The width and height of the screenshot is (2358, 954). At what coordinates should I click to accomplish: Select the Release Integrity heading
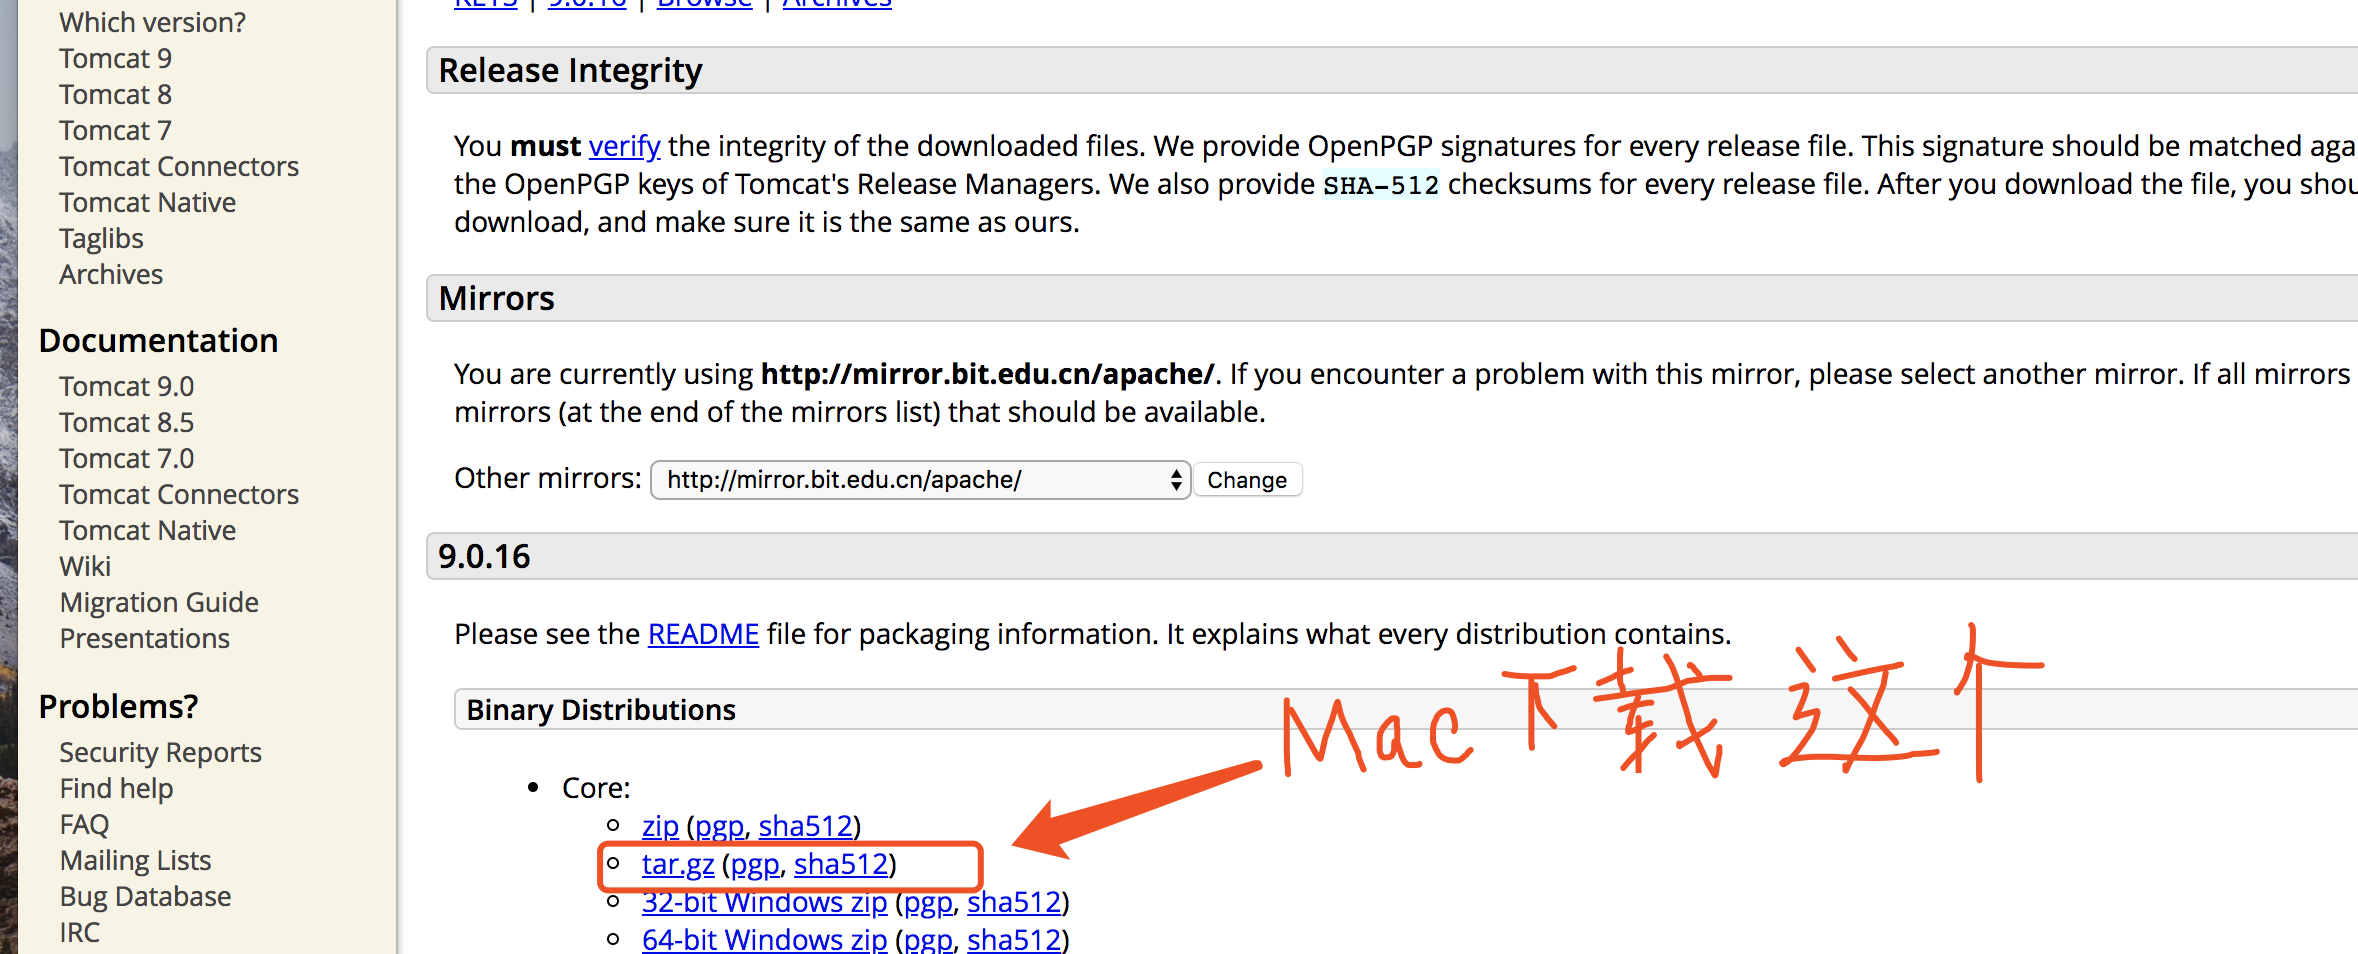click(x=570, y=71)
